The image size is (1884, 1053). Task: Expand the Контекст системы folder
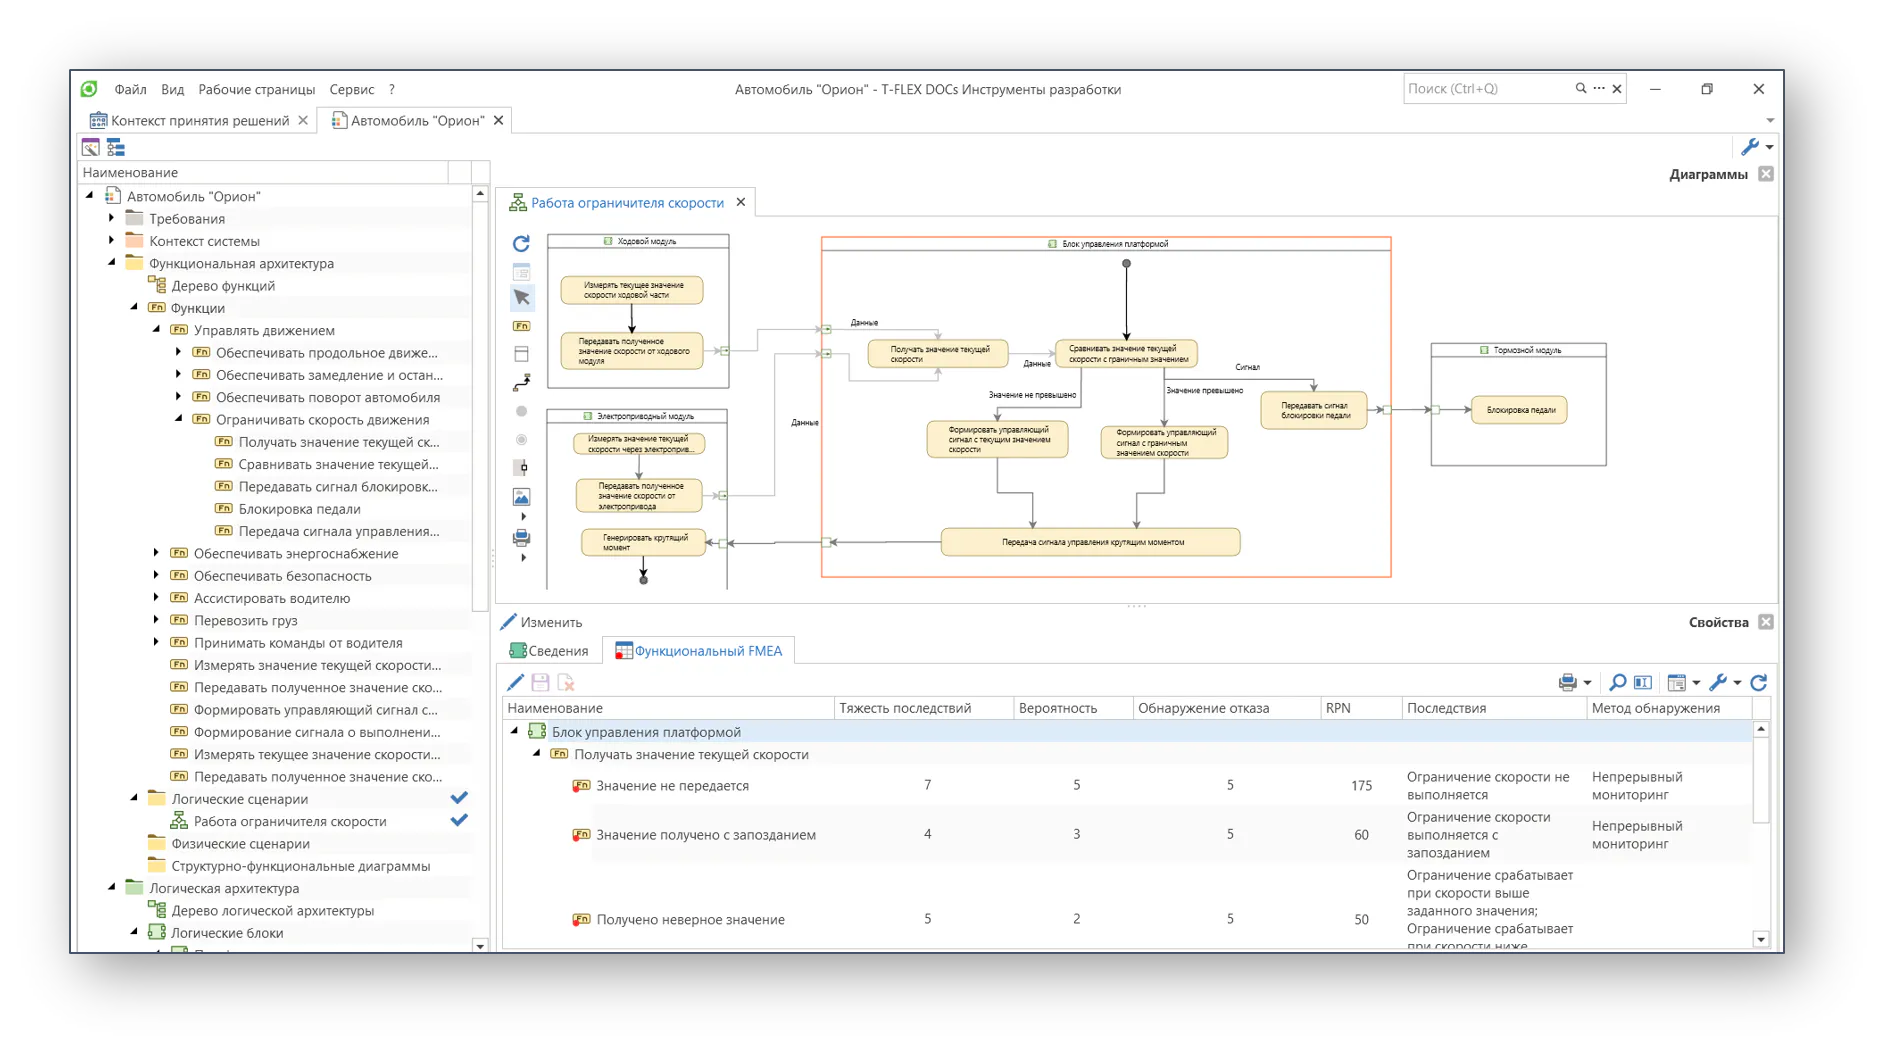112,240
